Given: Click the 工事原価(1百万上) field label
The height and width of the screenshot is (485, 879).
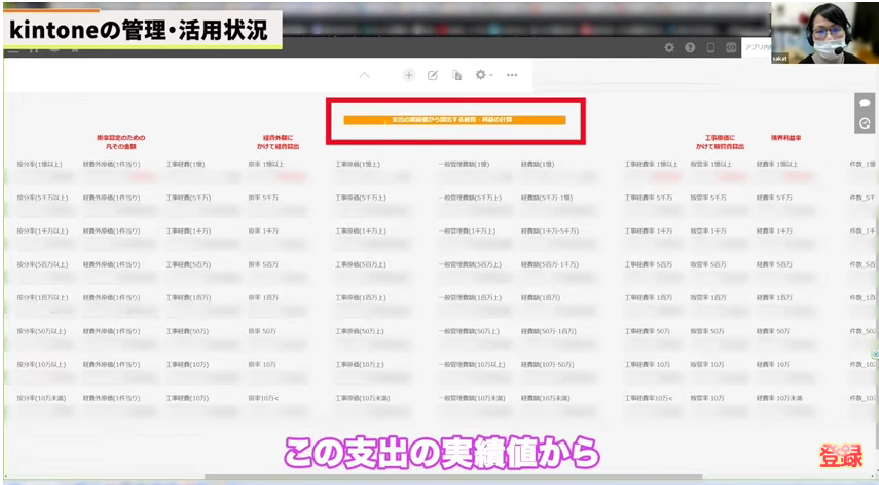Looking at the screenshot, I should 360,297.
